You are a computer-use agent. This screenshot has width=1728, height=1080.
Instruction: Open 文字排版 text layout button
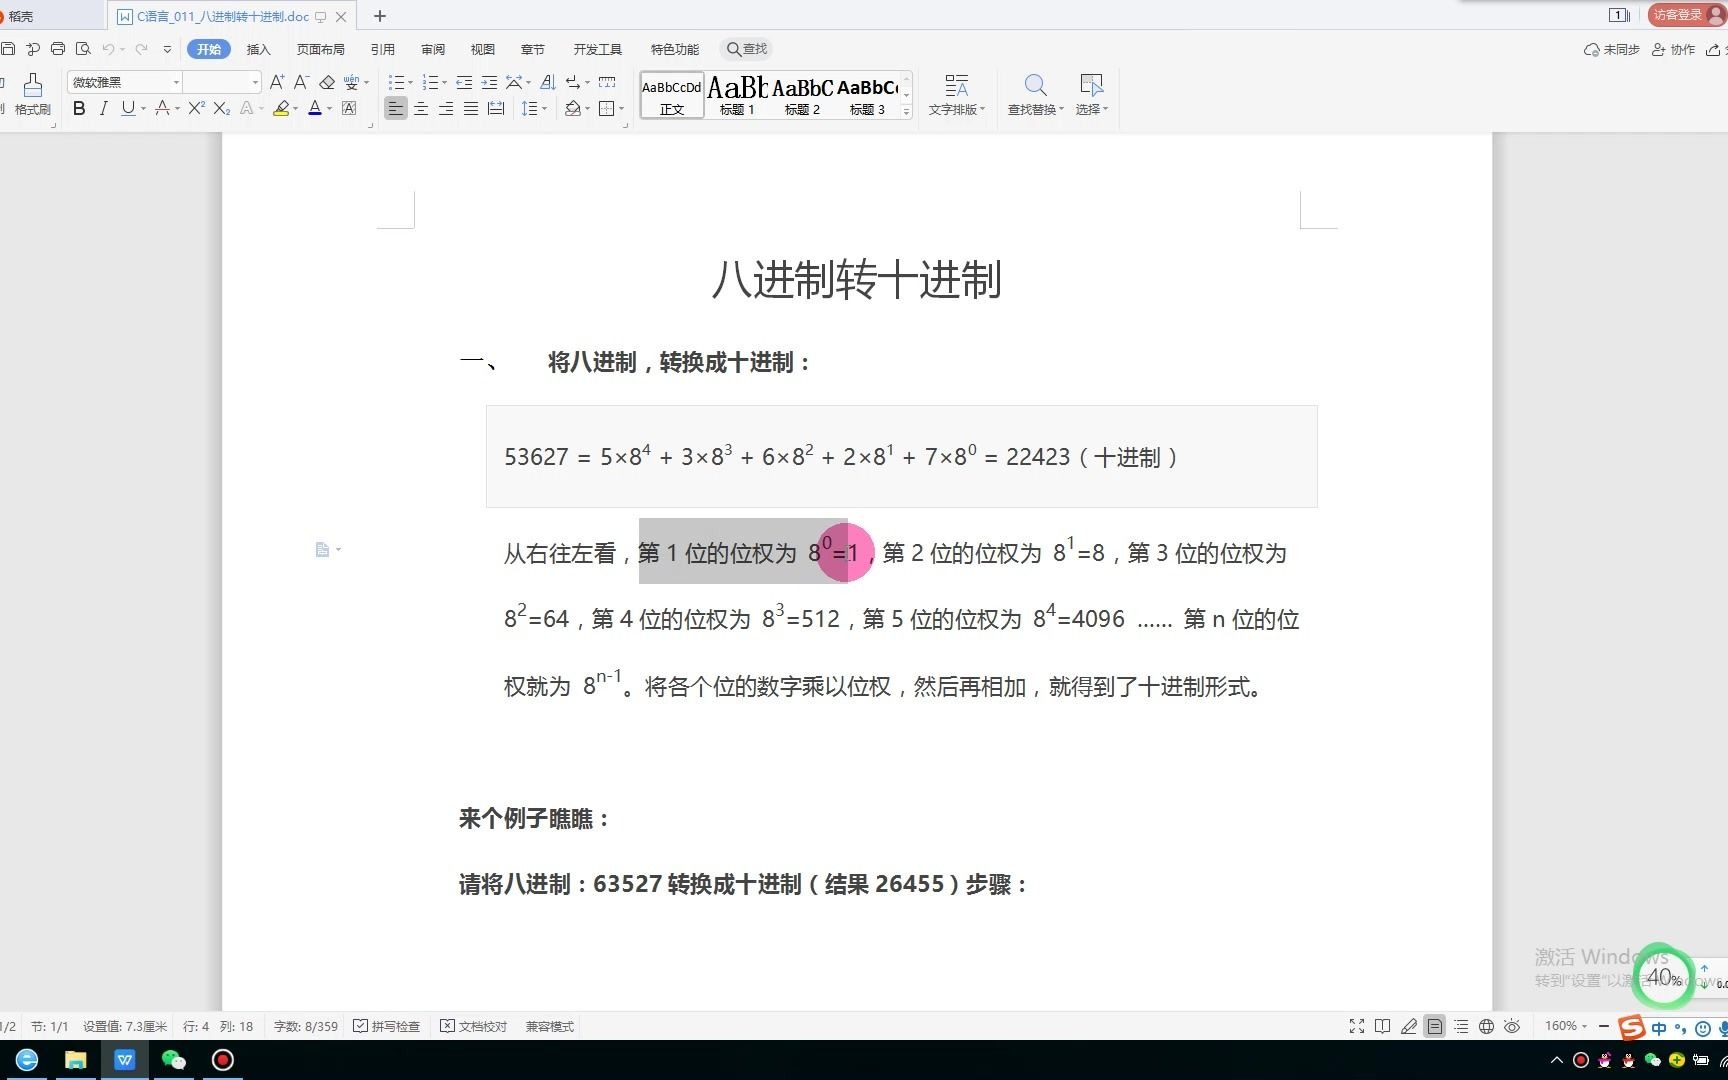[957, 95]
